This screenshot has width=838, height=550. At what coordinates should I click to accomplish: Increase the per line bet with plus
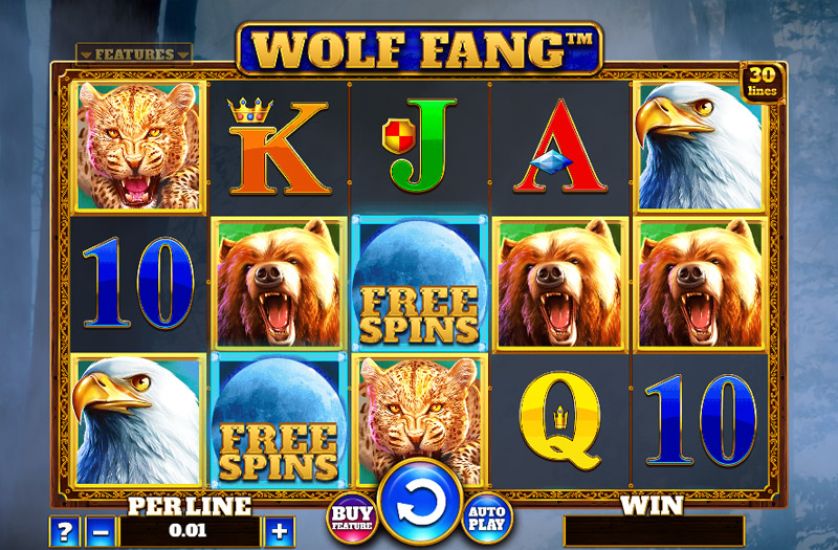coord(279,531)
